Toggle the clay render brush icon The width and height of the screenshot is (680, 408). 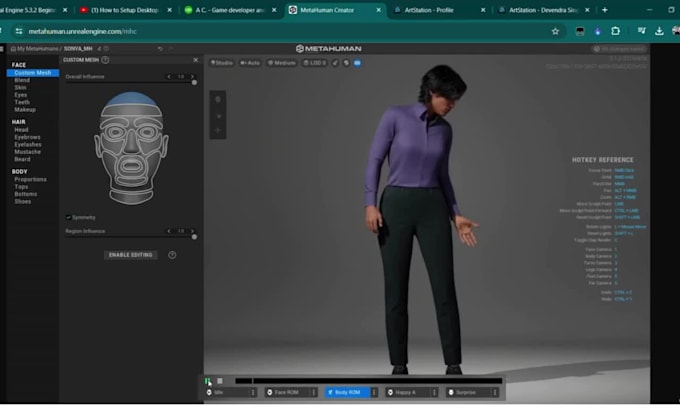tap(335, 63)
